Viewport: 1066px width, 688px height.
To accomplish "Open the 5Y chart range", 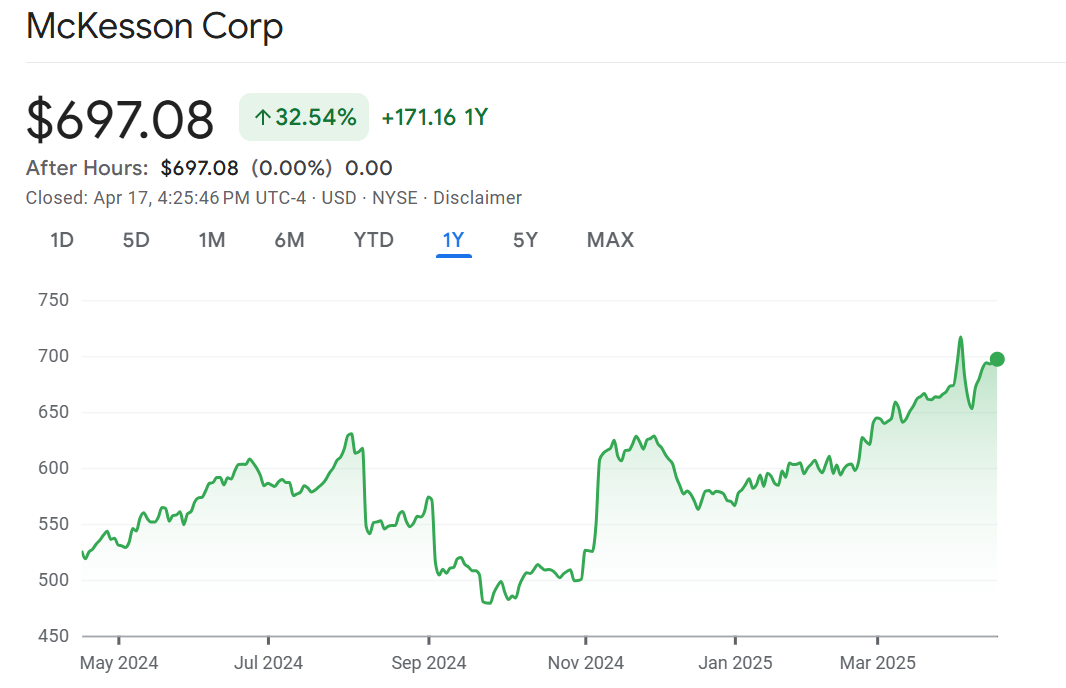I will 525,240.
